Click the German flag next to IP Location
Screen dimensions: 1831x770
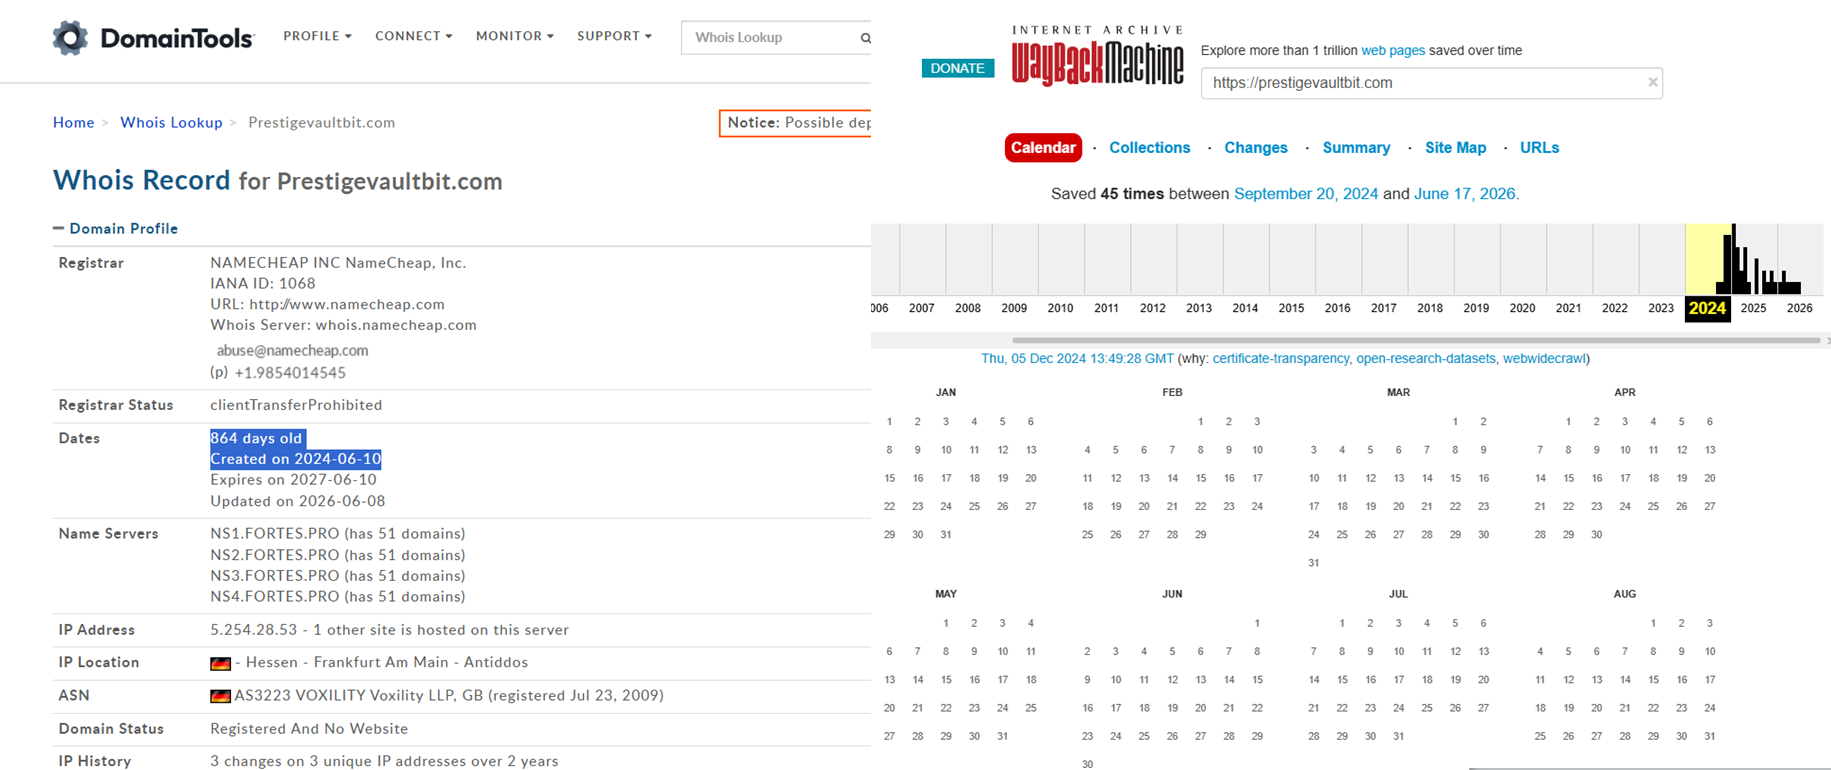tap(220, 663)
